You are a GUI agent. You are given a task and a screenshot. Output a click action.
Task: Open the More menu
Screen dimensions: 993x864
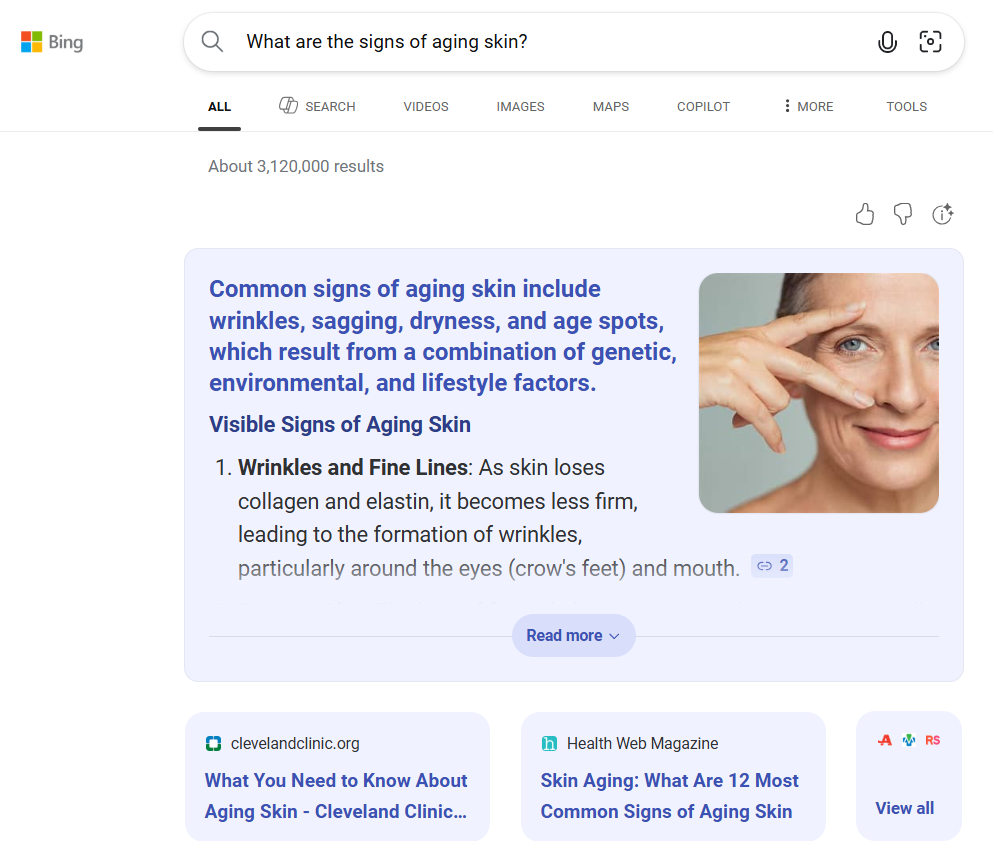tap(808, 106)
